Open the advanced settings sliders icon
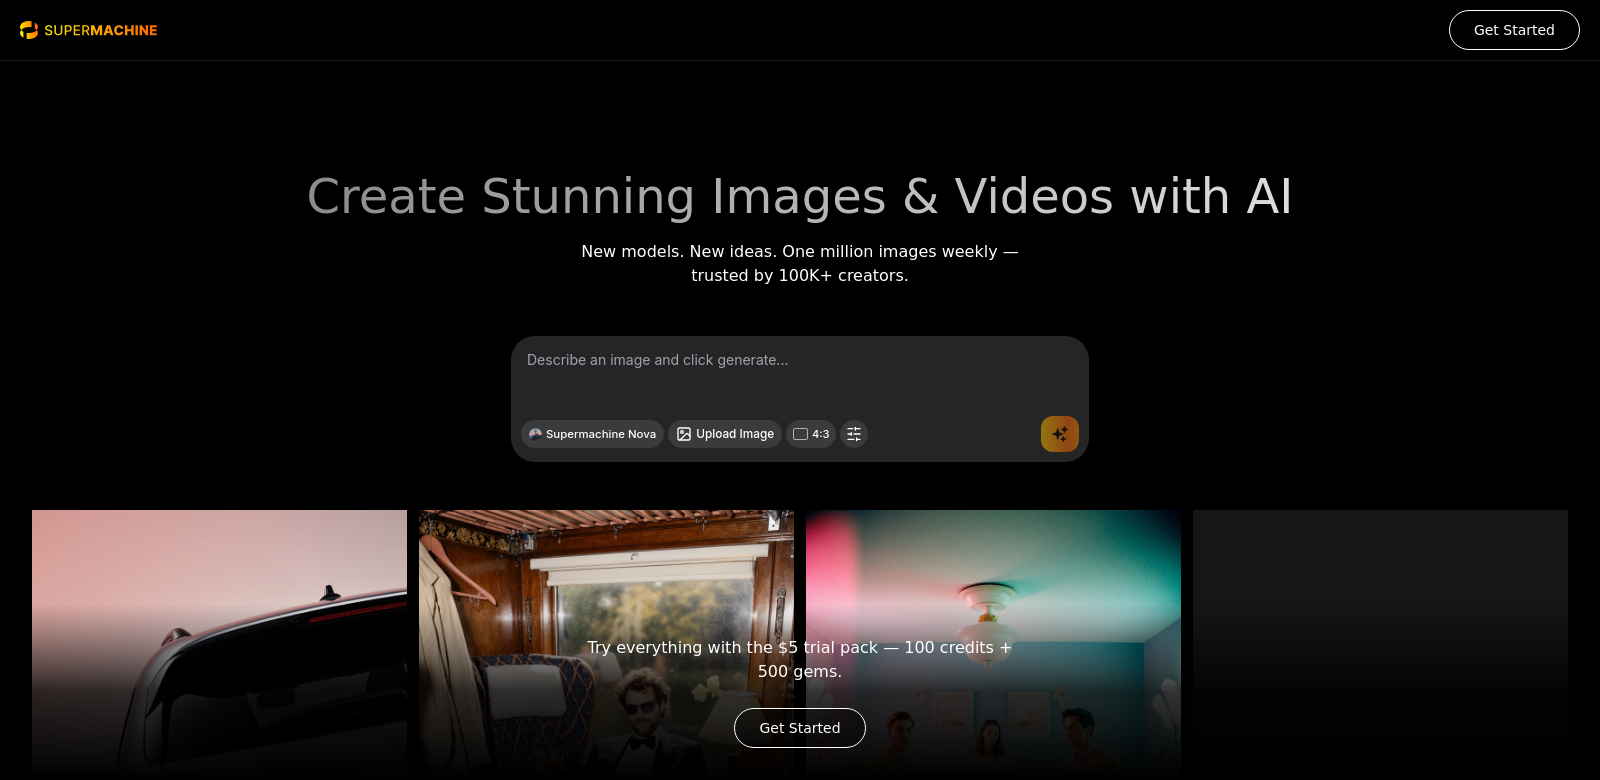Viewport: 1600px width, 780px height. click(x=854, y=434)
